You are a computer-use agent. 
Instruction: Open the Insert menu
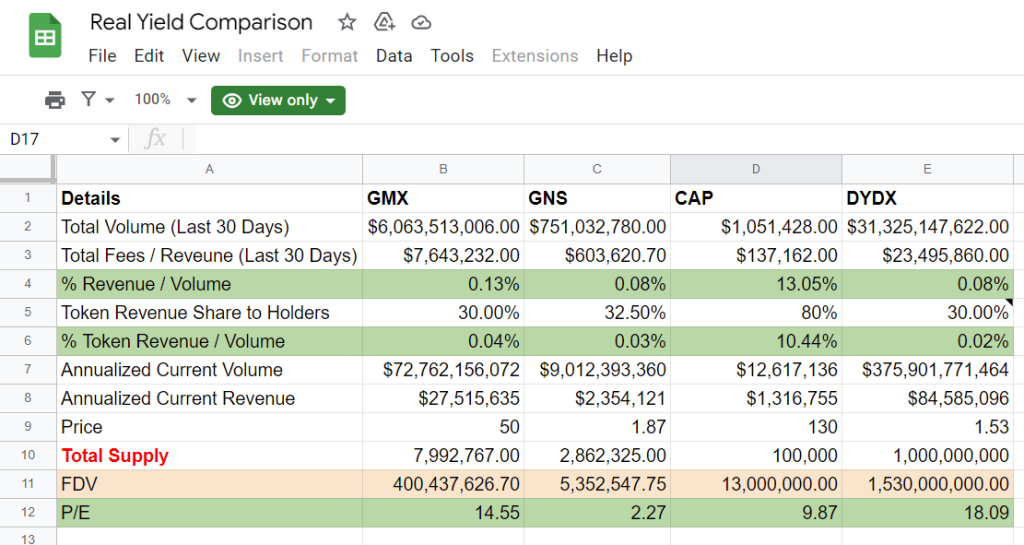[261, 56]
